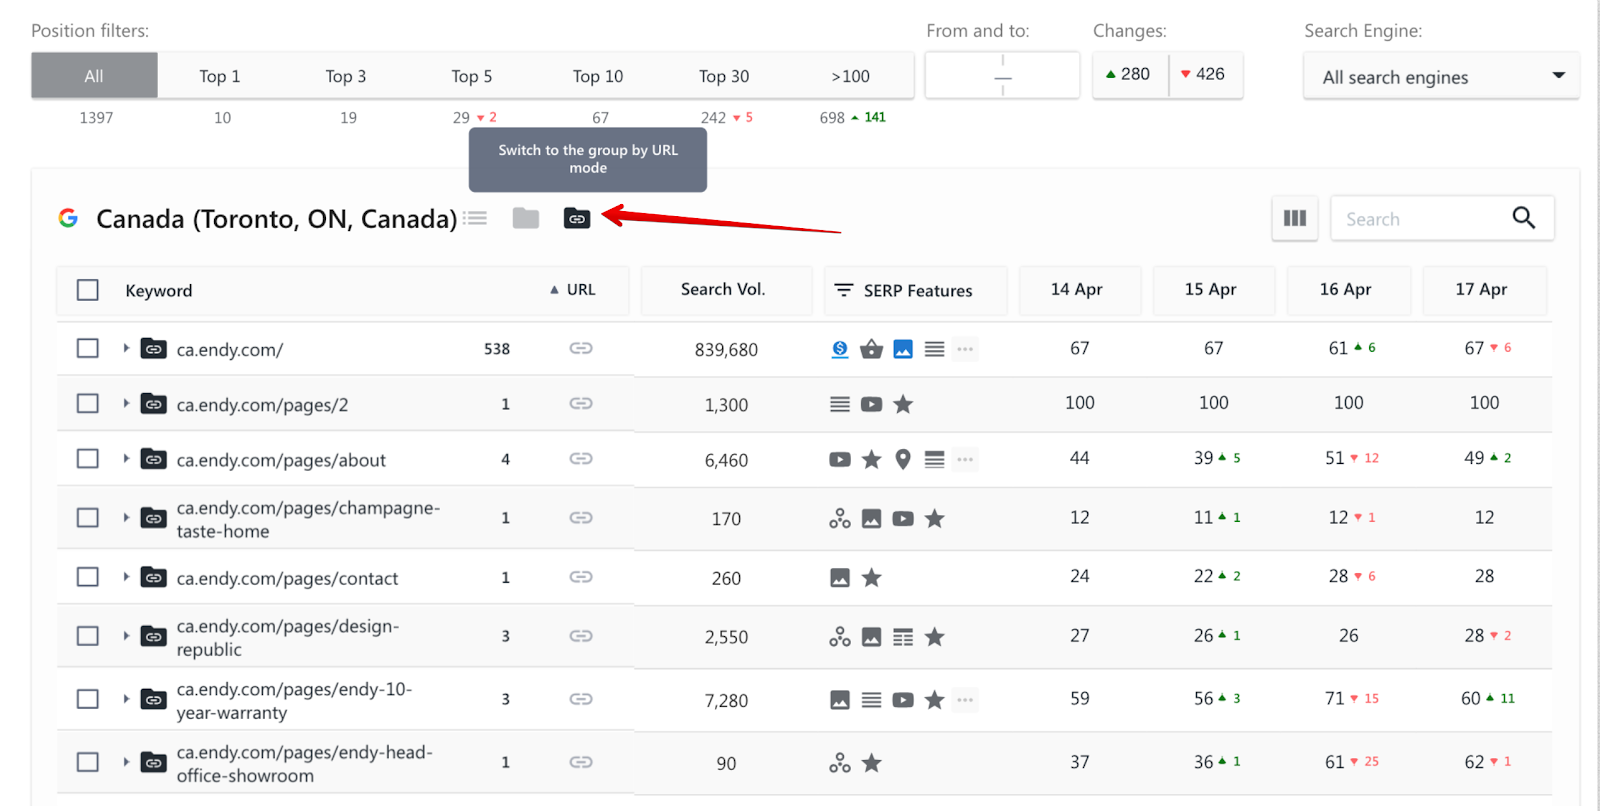Image resolution: width=1600 pixels, height=811 pixels.
Task: Switch to group by URL mode icon
Action: (577, 218)
